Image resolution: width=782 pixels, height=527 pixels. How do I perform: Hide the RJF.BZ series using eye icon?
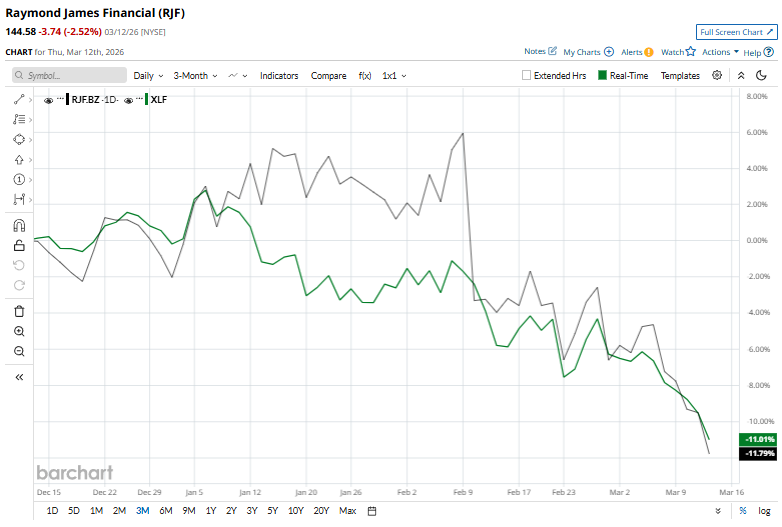(x=49, y=99)
